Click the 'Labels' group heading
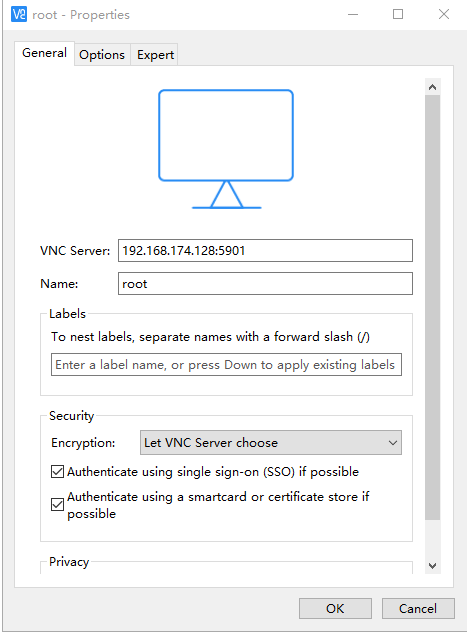Viewport: 467px width, 633px height. pyautogui.click(x=67, y=314)
